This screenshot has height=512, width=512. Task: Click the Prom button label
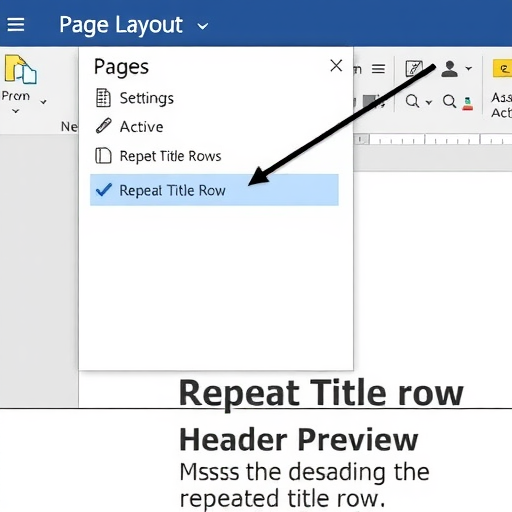click(x=16, y=96)
